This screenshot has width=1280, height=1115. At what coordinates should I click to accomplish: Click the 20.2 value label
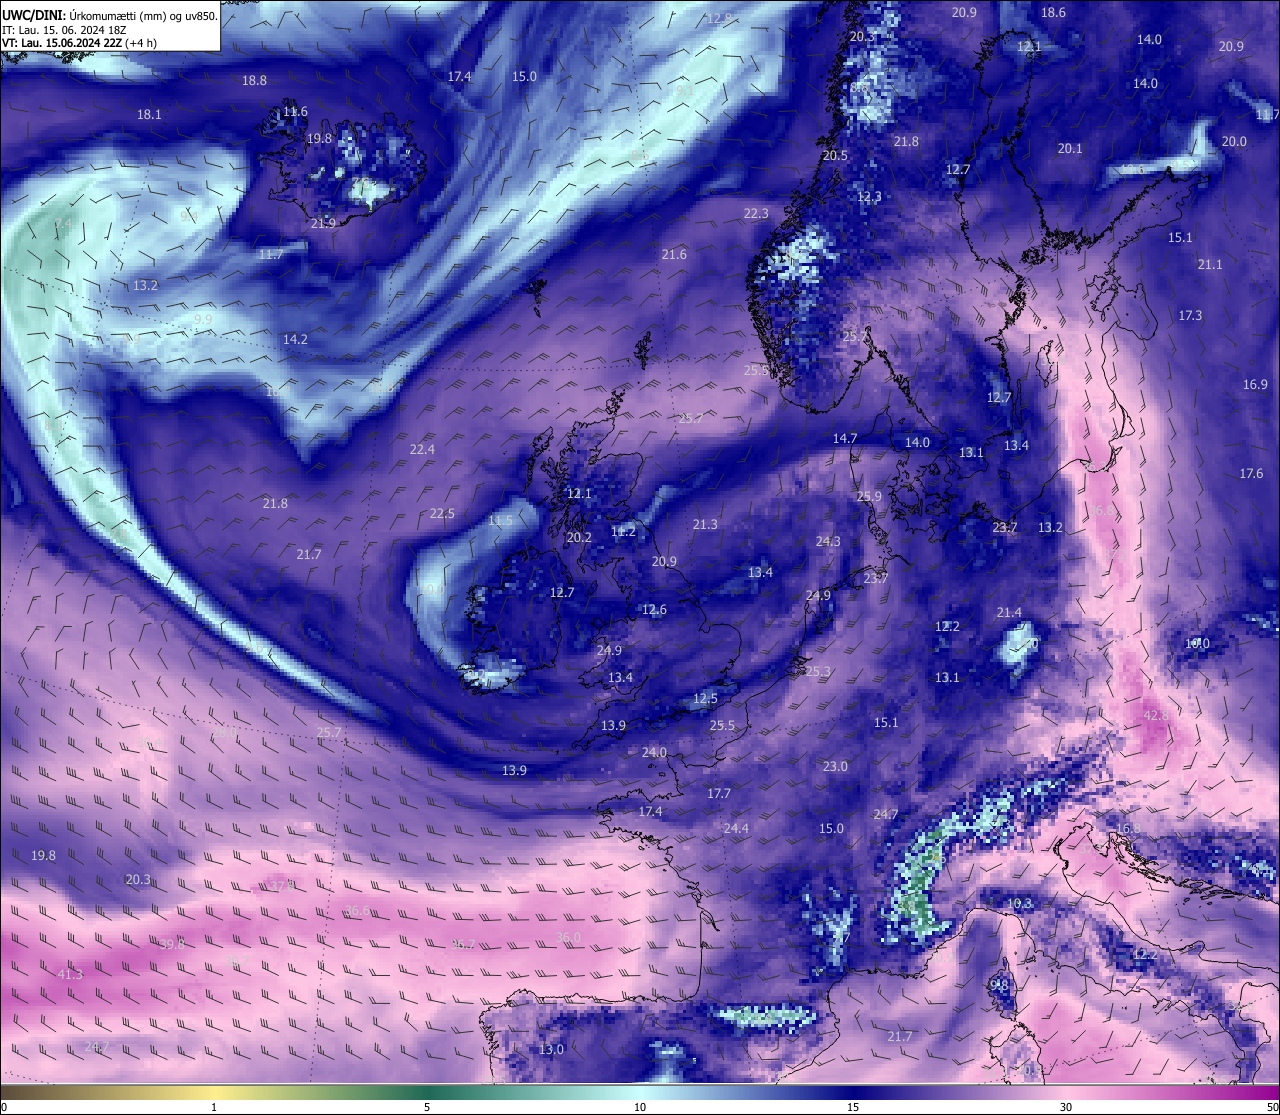point(579,537)
